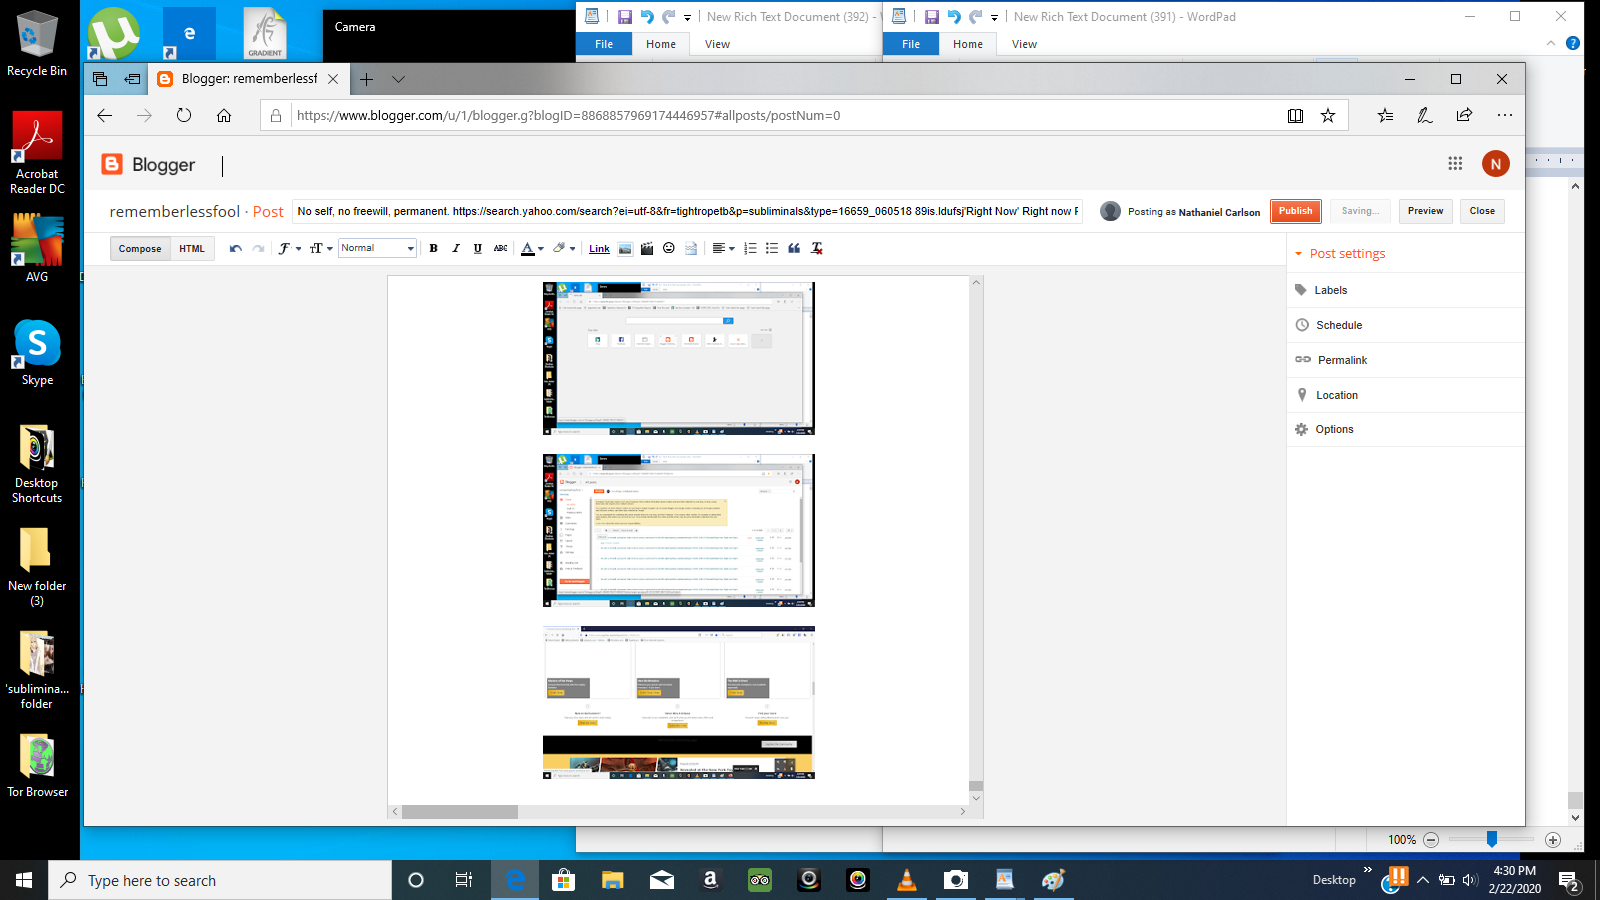Toggle strikethrough formatting
Viewport: 1600px width, 900px height.
[x=500, y=249]
